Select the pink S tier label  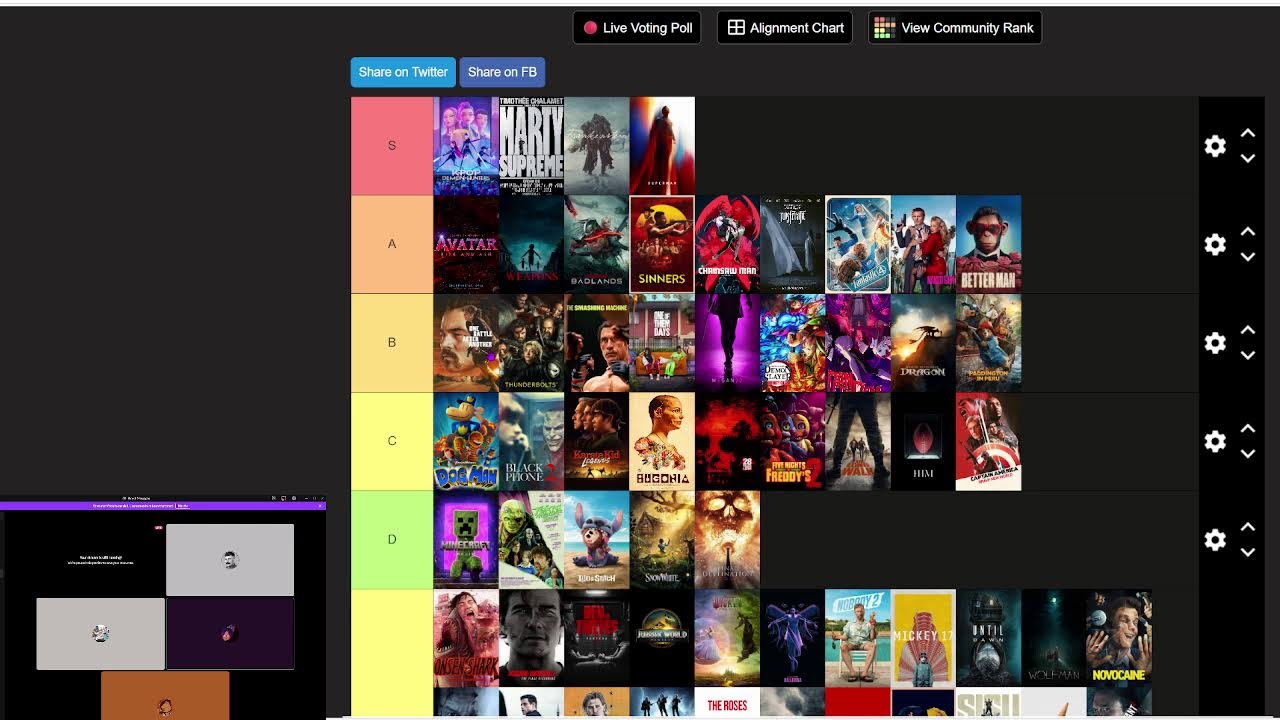[x=392, y=146]
